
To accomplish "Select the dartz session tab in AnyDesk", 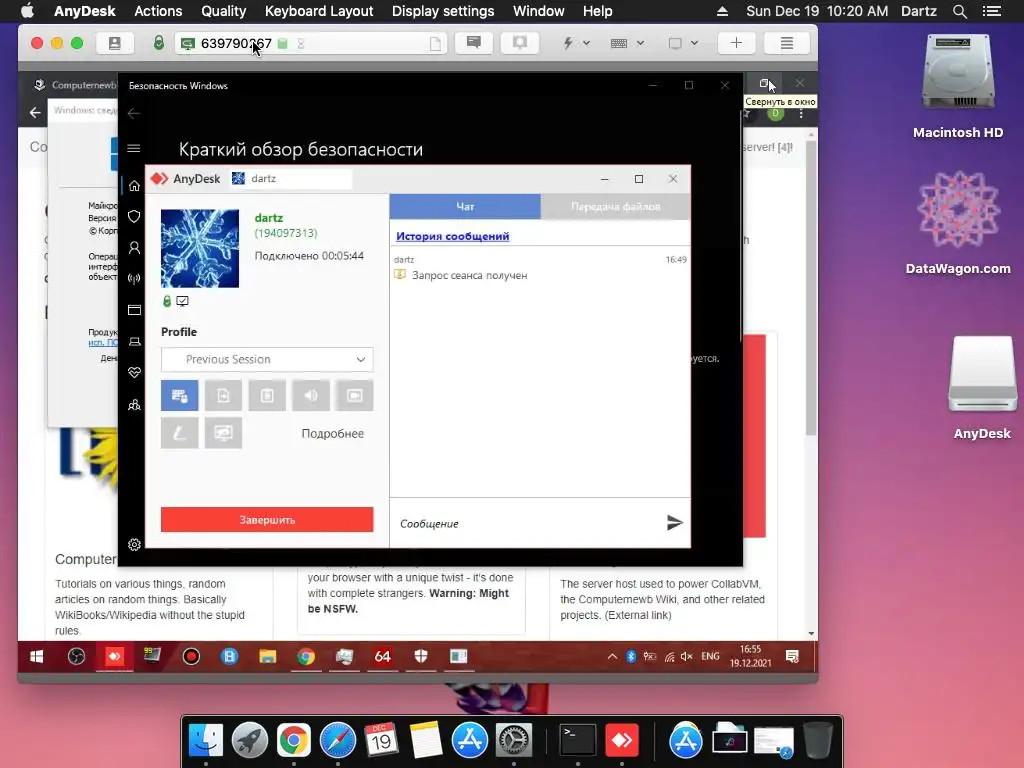I will [291, 178].
